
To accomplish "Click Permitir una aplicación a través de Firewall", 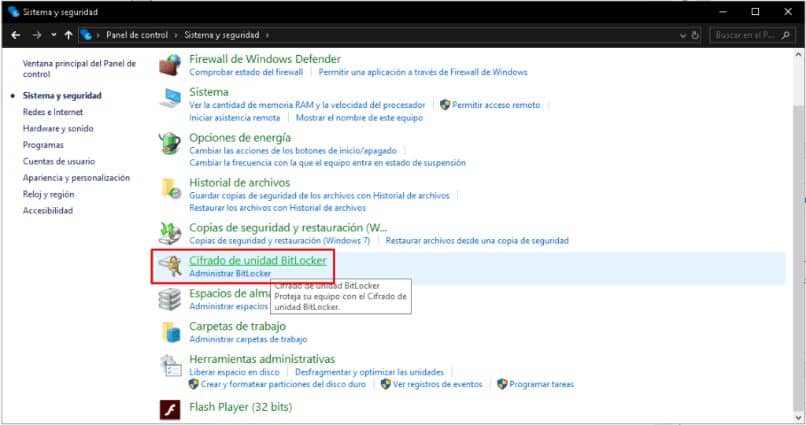I will (x=423, y=72).
